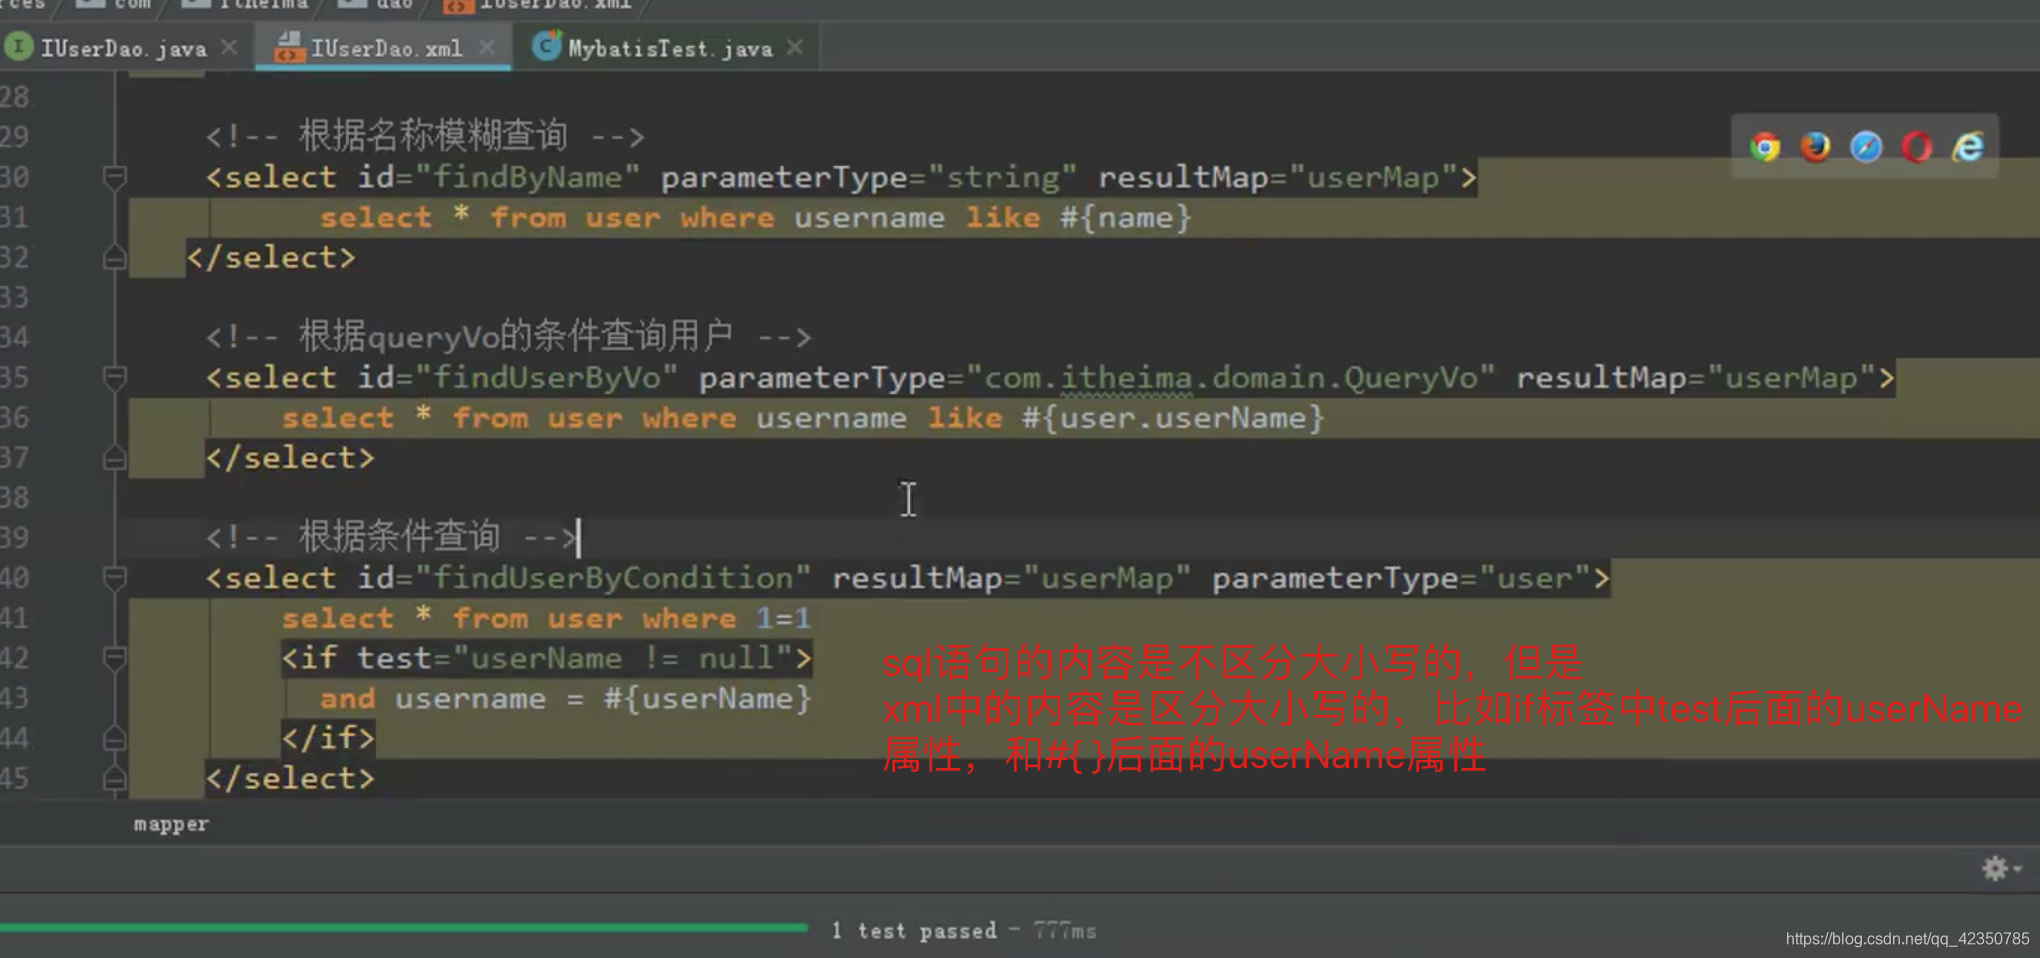The width and height of the screenshot is (2040, 958).
Task: Click line number 40 in gutter
Action: [x=15, y=578]
